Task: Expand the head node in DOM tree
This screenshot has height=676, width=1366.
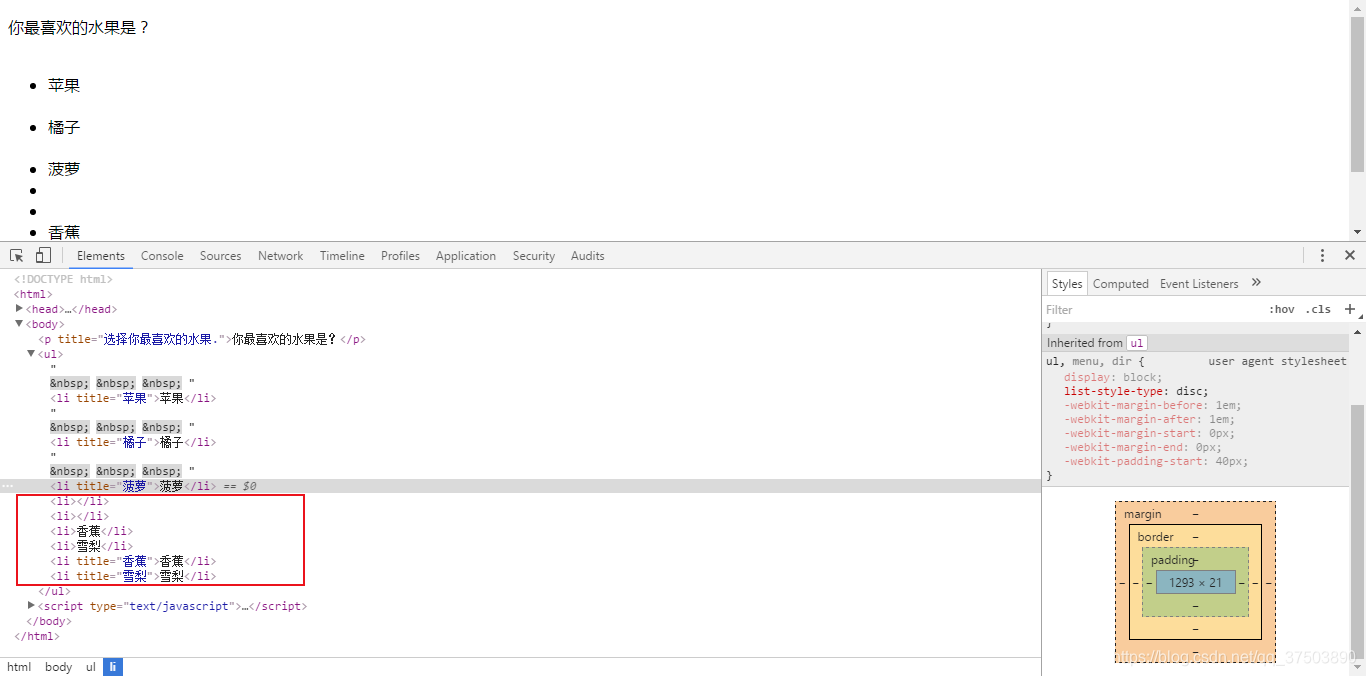Action: (x=19, y=309)
